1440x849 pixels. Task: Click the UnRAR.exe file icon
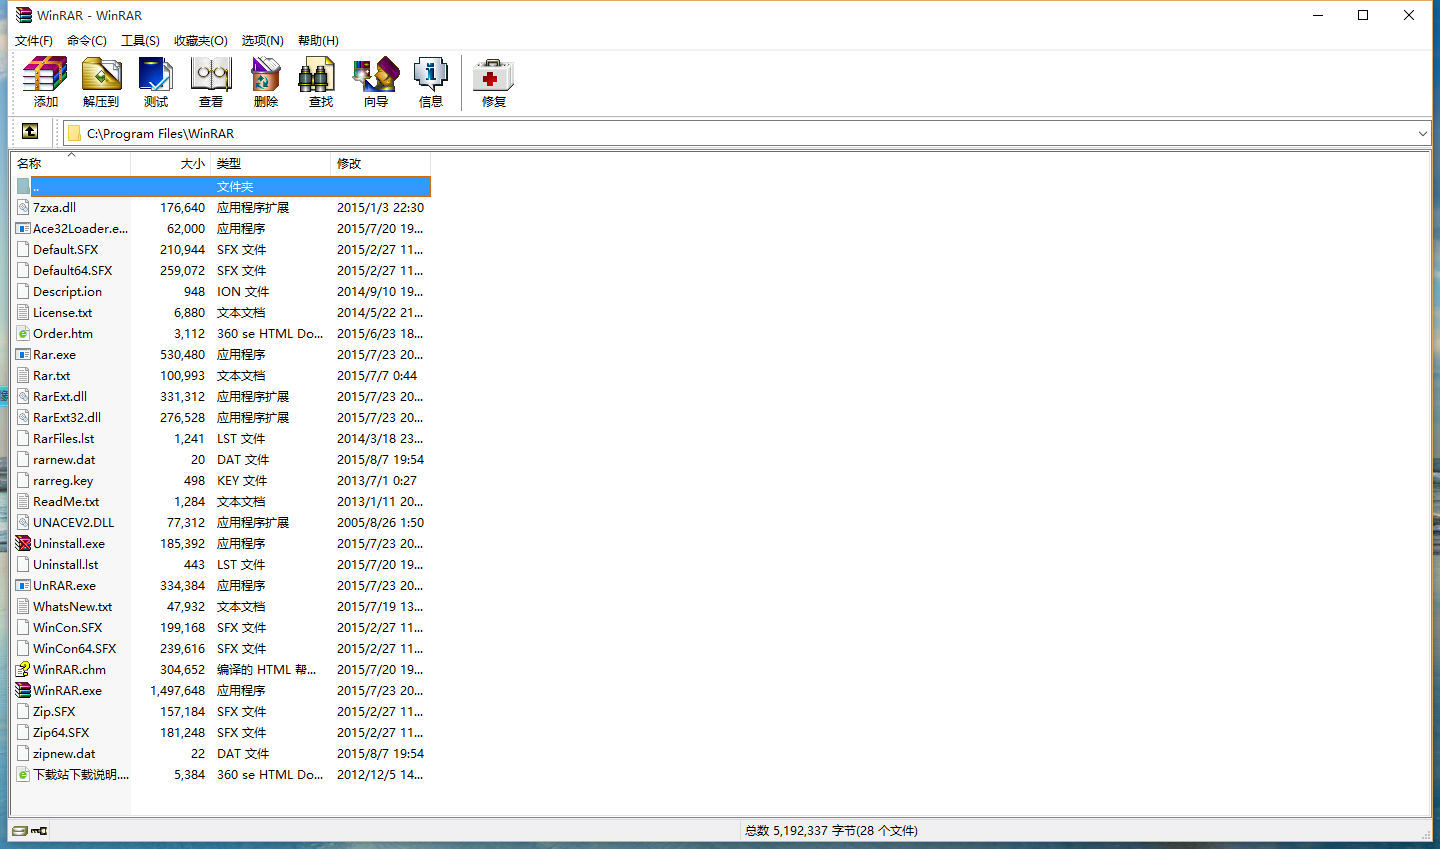23,586
